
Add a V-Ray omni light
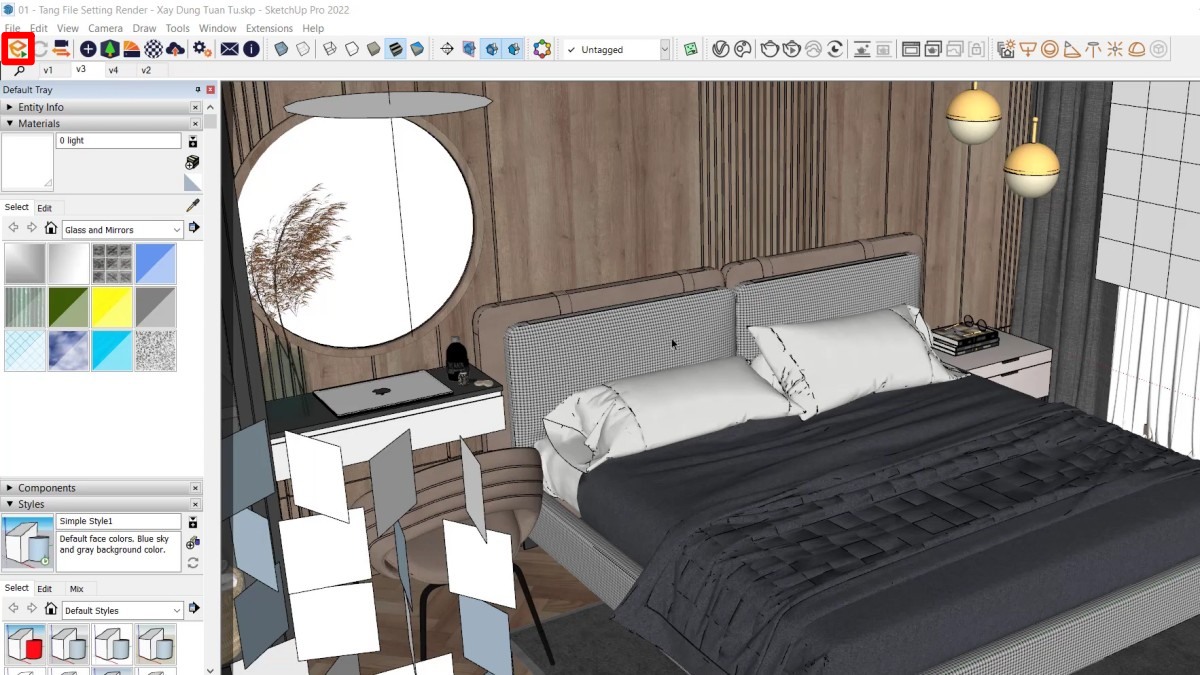[x=1115, y=49]
